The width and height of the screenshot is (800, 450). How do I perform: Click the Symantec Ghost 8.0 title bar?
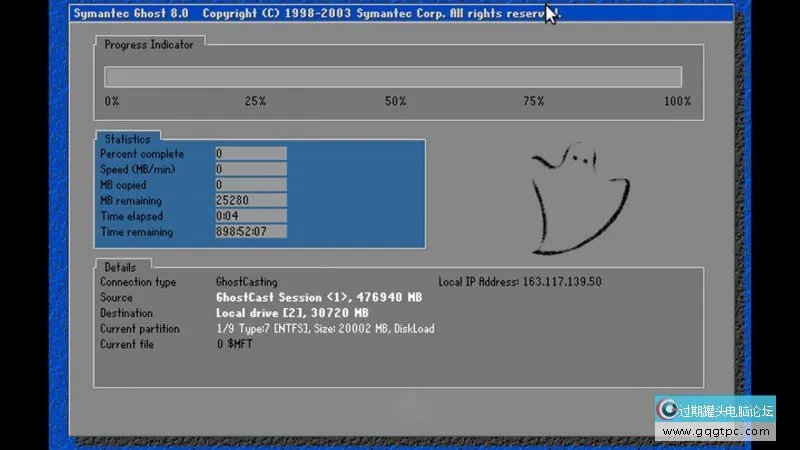click(x=402, y=13)
